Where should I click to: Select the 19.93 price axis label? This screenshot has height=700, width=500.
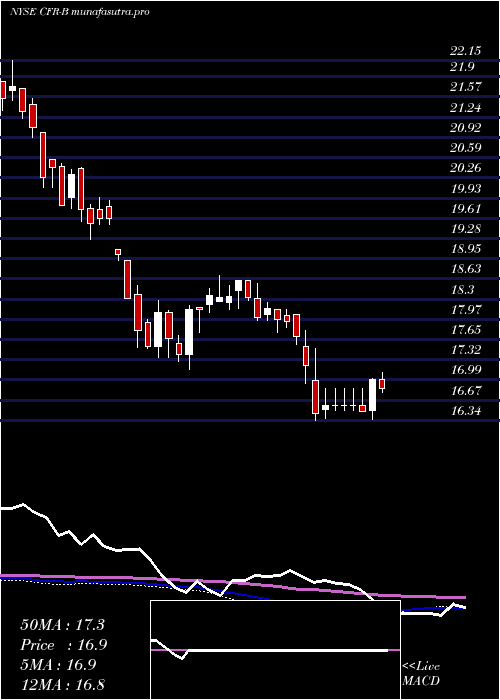tap(466, 188)
